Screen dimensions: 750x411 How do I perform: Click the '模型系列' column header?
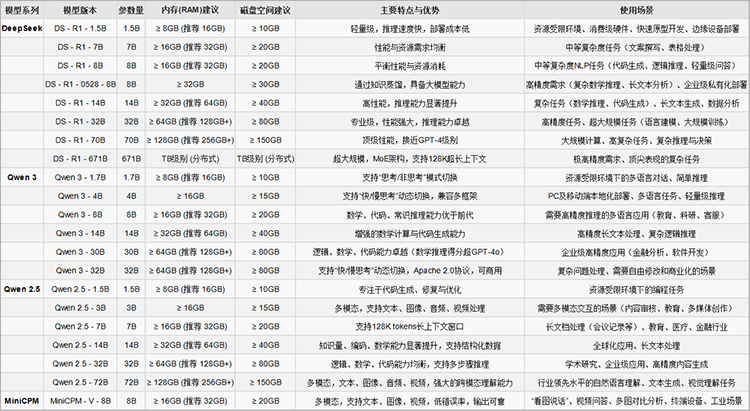click(22, 10)
